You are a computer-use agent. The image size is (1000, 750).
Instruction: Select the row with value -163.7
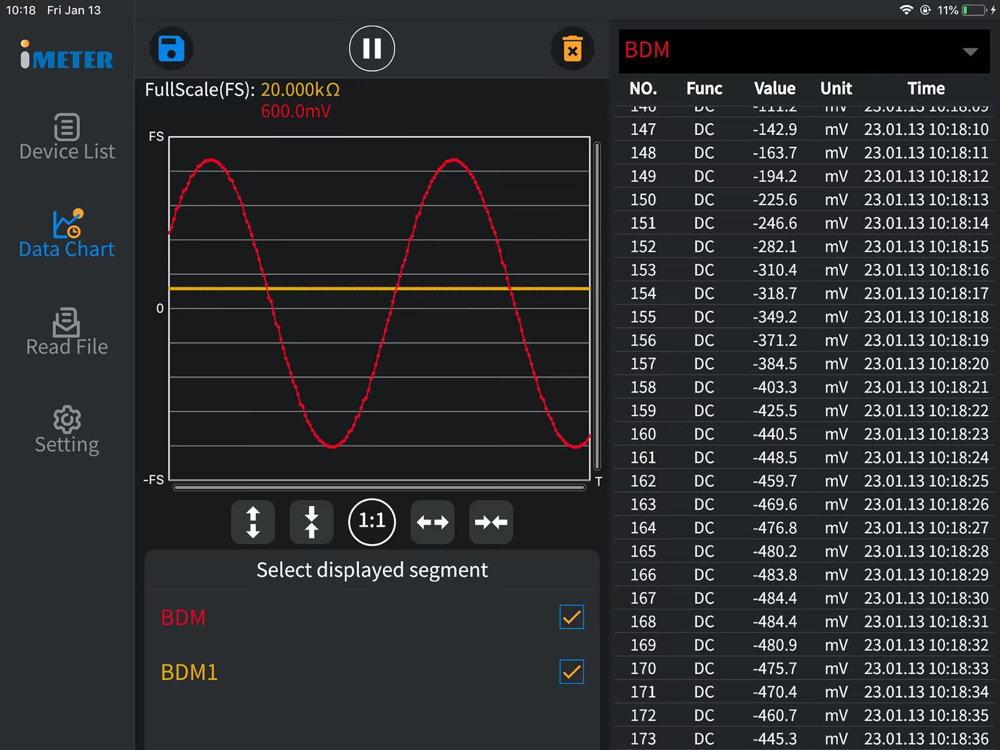pos(804,153)
